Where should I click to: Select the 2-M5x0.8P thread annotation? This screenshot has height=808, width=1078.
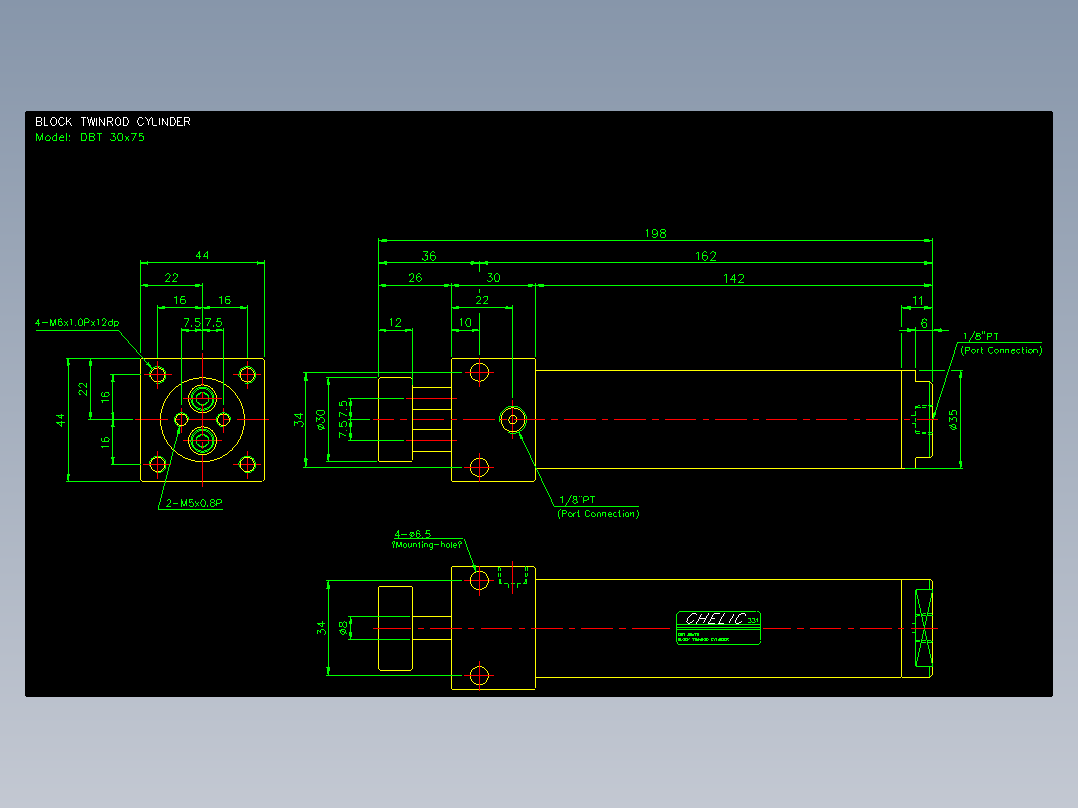(x=194, y=503)
